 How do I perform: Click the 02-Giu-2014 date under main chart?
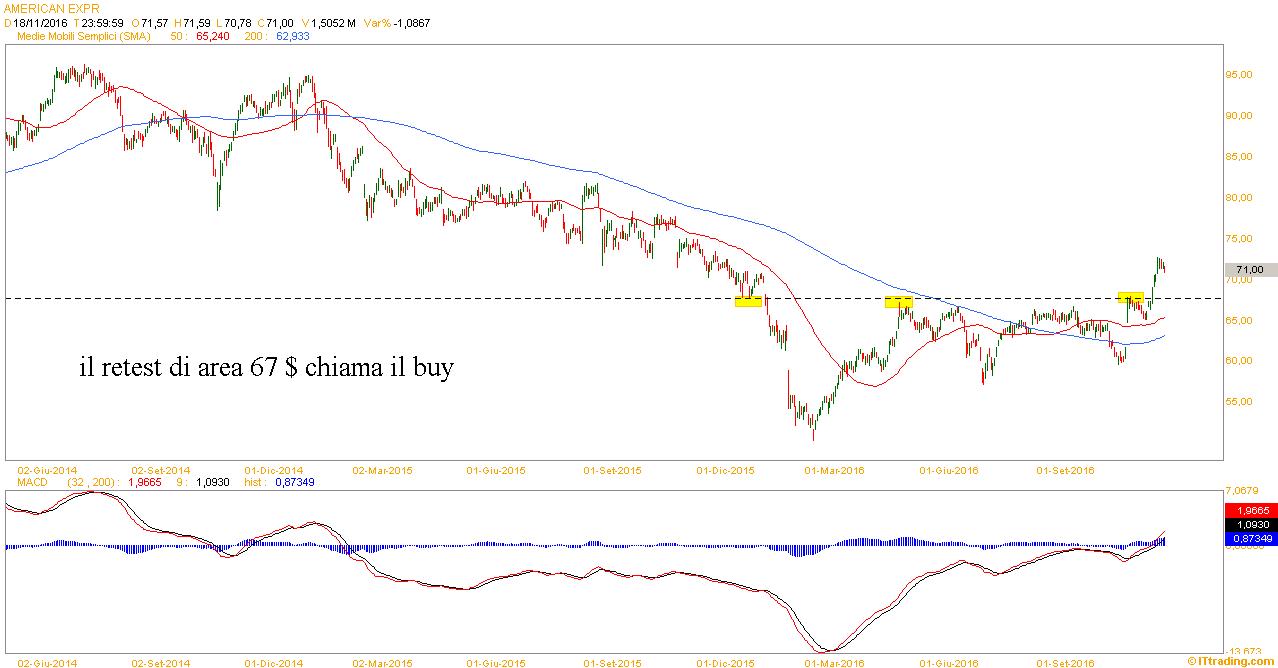coord(47,470)
